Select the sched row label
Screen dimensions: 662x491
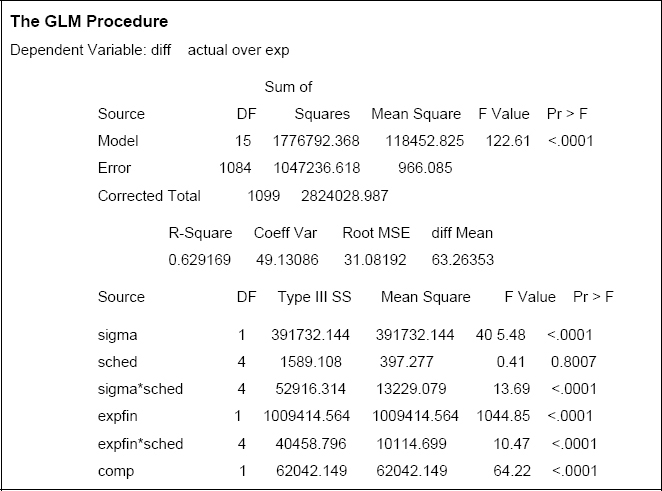(x=117, y=362)
